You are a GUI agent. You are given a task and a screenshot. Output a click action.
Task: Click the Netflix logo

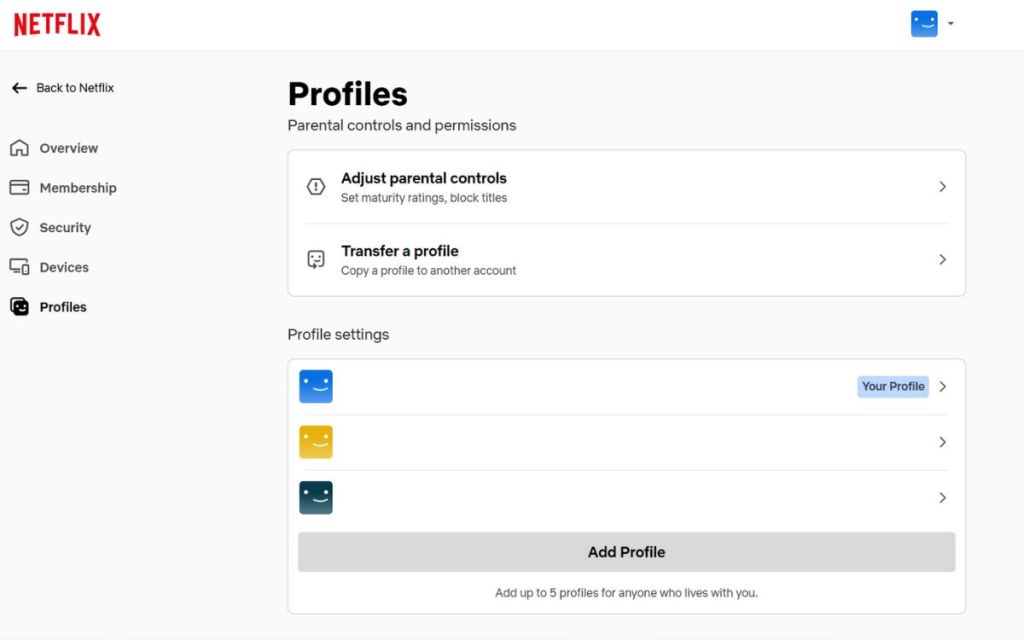tap(57, 25)
